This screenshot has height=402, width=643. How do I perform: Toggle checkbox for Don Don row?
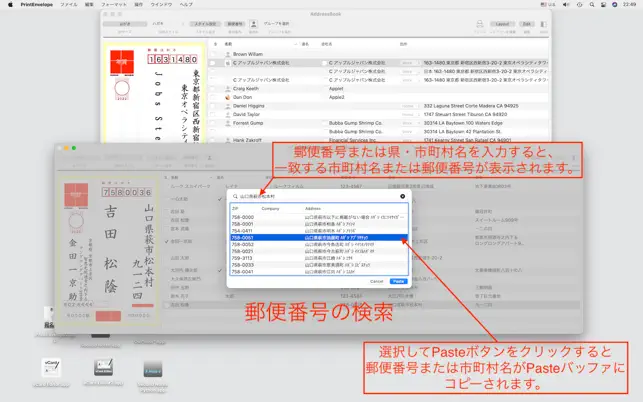click(212, 97)
